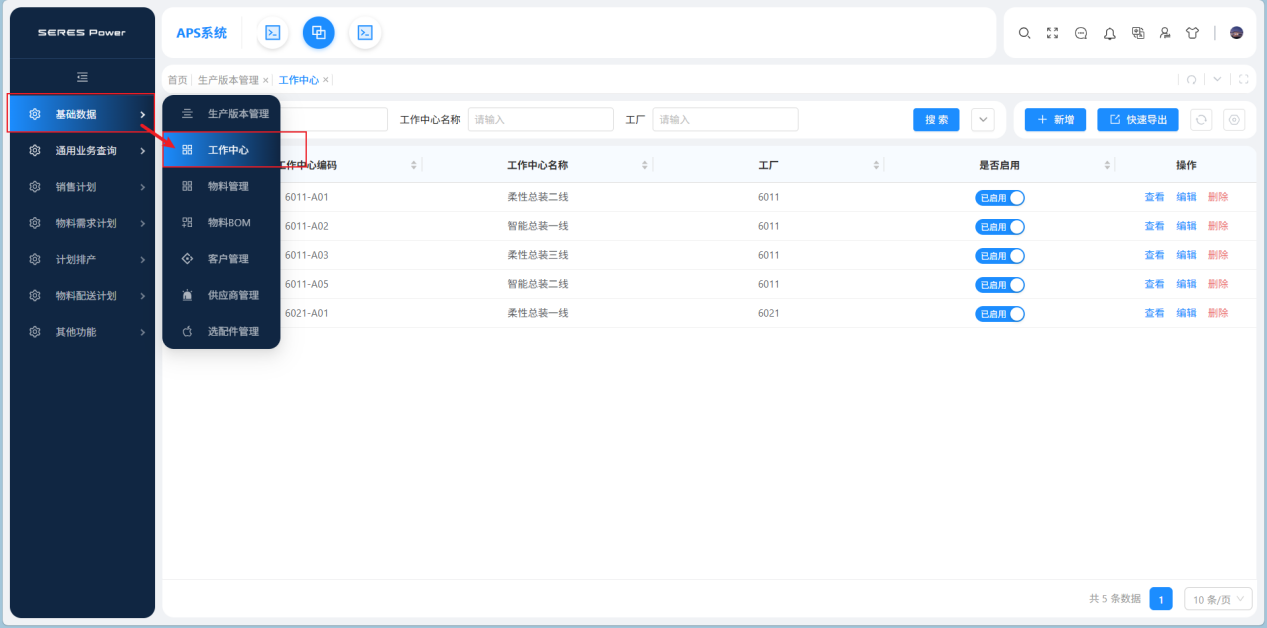Viewport: 1267px width, 628px height.
Task: Sort by 是否启用 column arrows
Action: pyautogui.click(x=1107, y=165)
